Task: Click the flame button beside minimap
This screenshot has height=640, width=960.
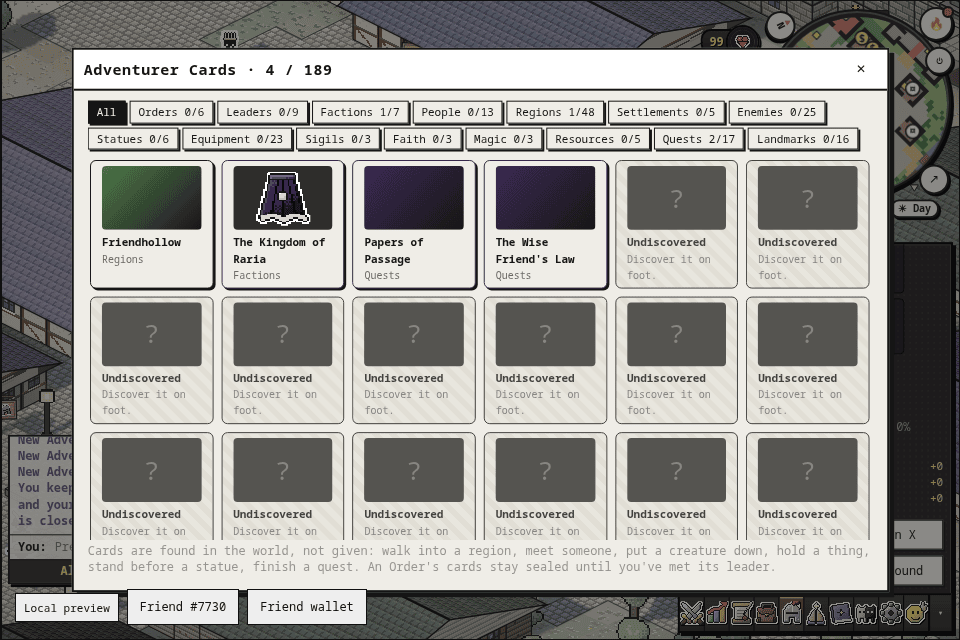Action: click(x=936, y=23)
